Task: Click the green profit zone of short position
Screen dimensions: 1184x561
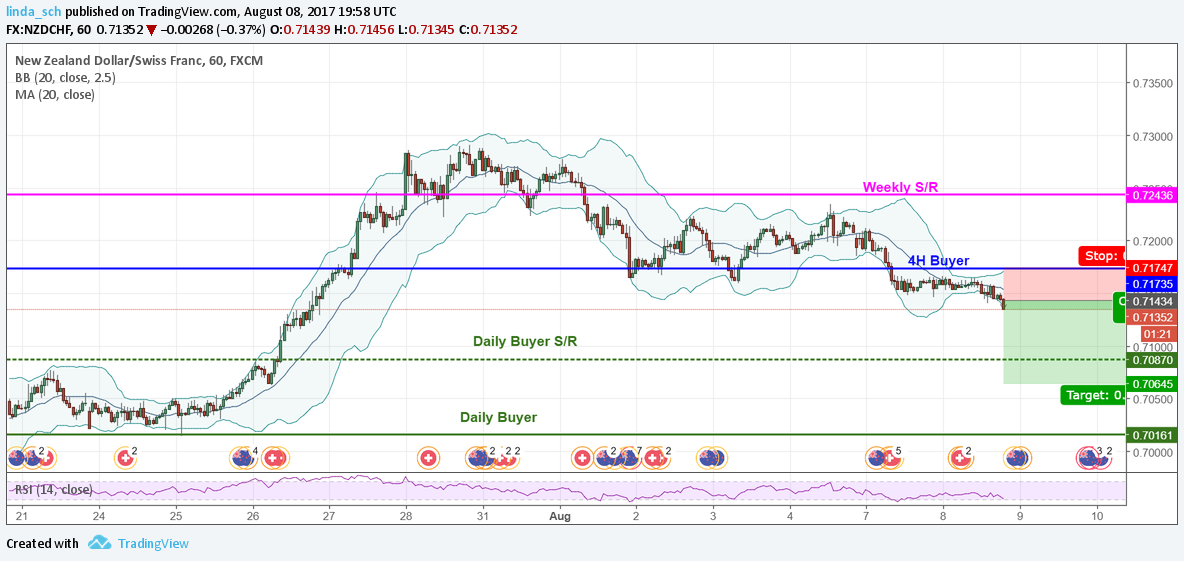Action: pos(1064,342)
